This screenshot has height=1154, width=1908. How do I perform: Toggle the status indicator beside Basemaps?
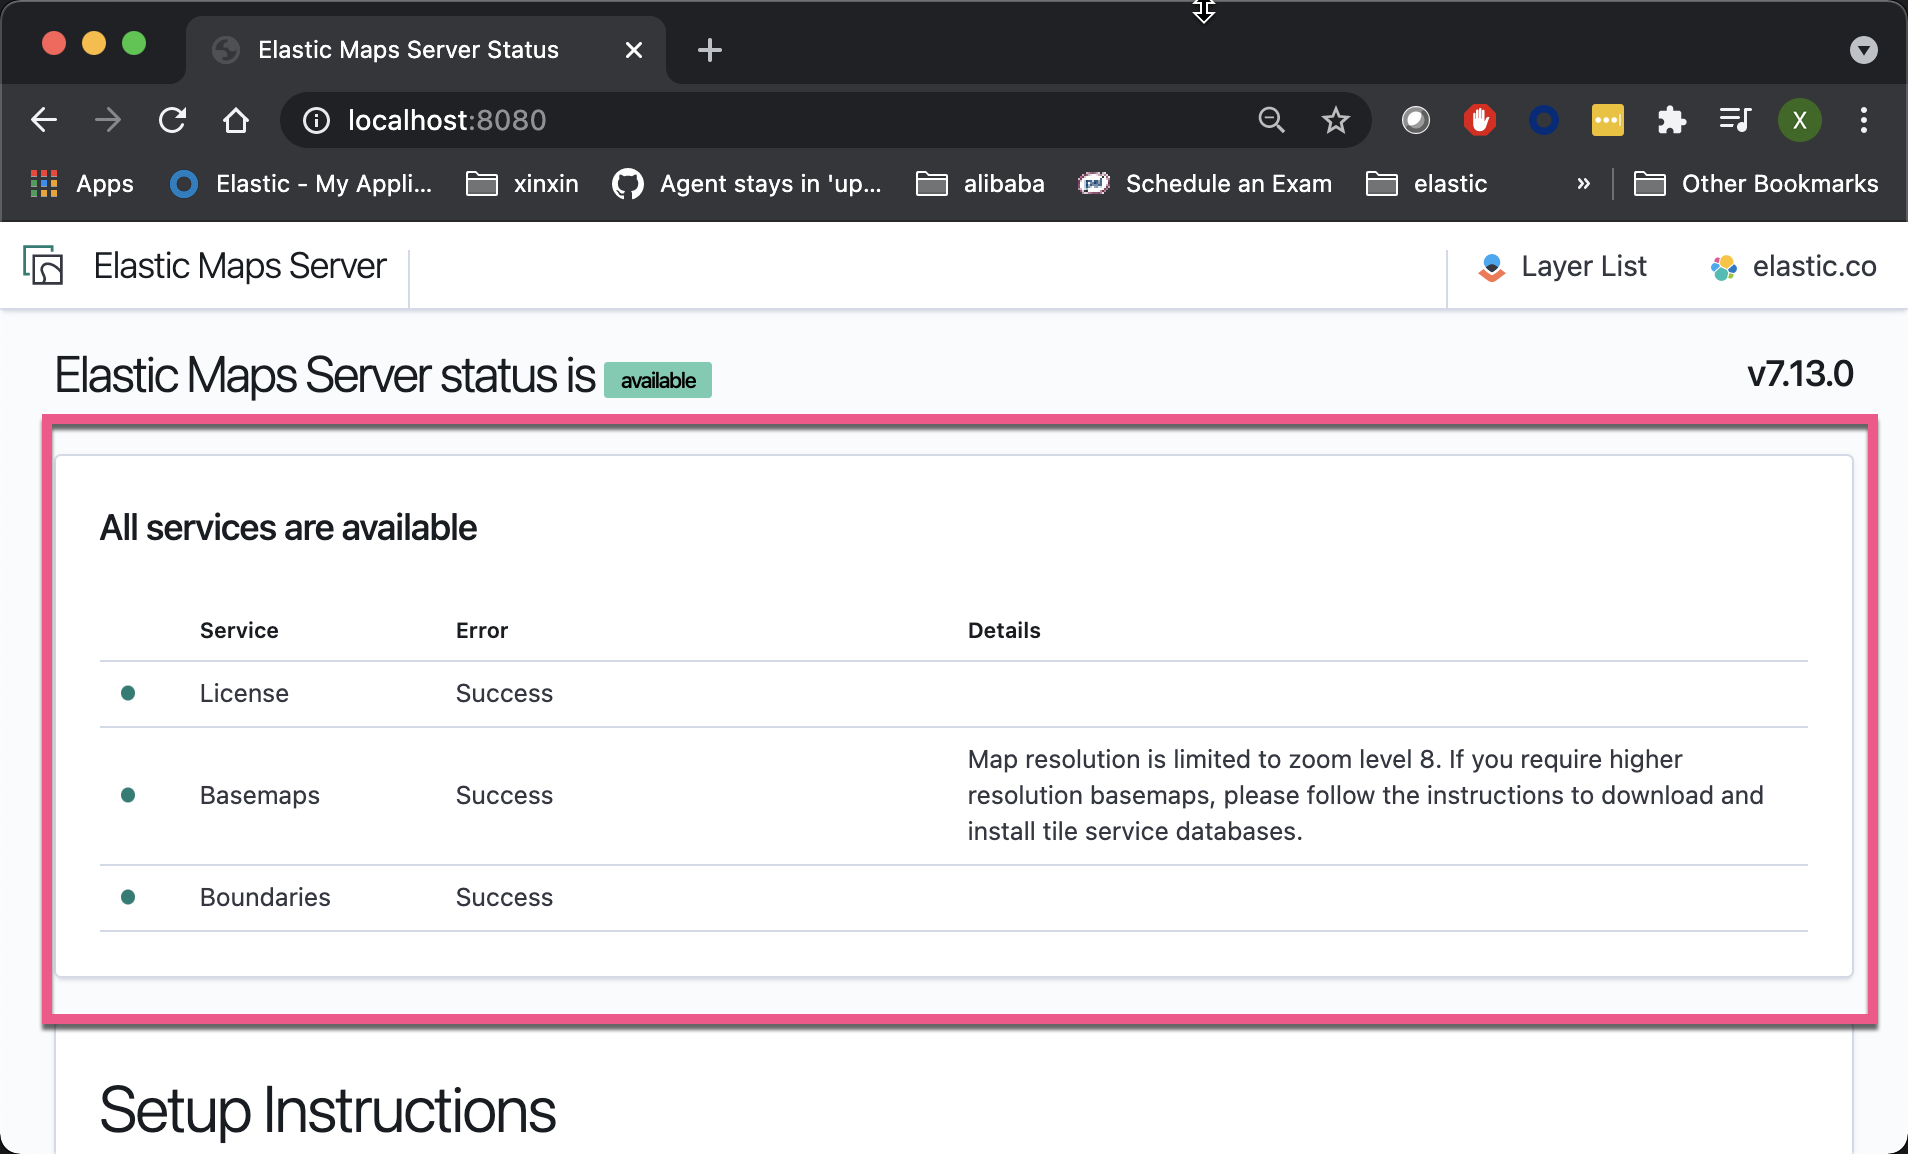[127, 795]
